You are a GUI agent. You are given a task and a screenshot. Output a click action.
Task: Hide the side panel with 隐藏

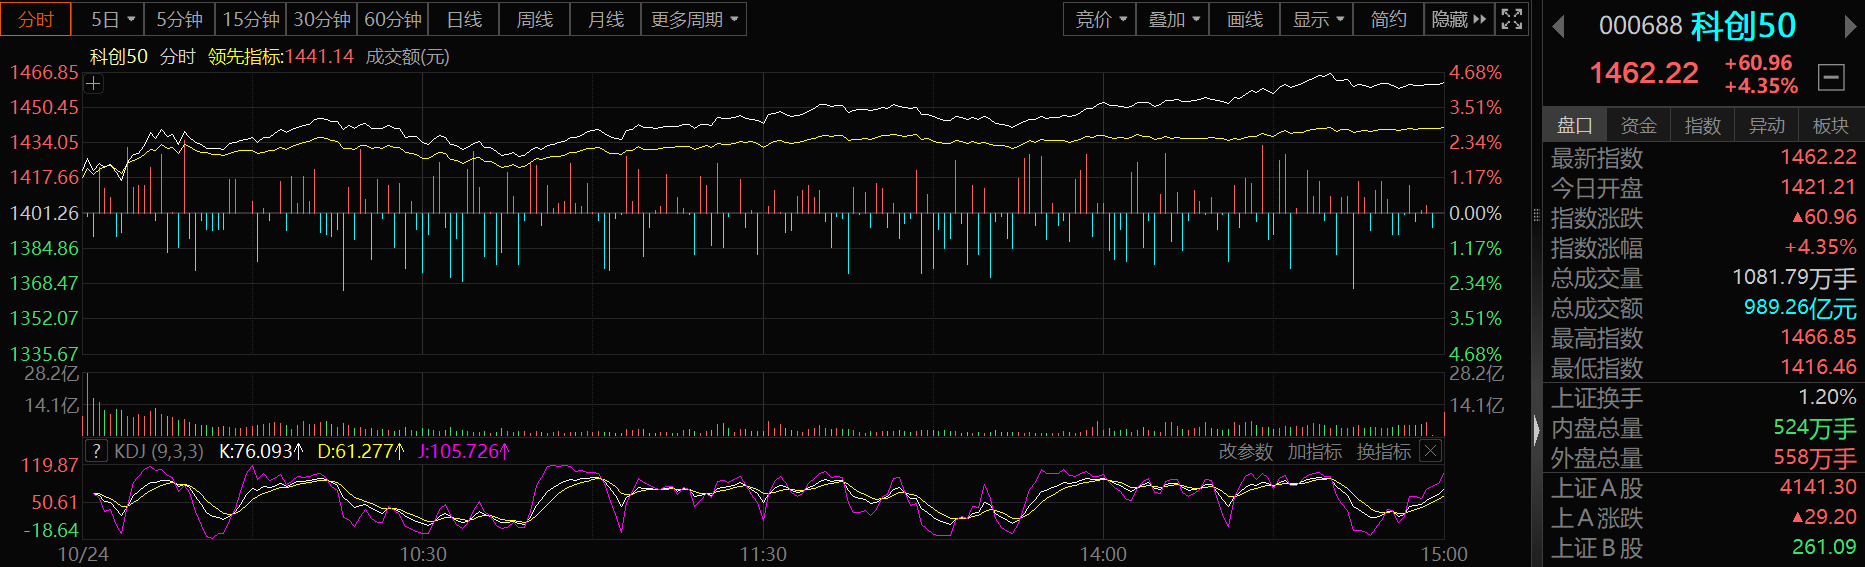[1458, 19]
